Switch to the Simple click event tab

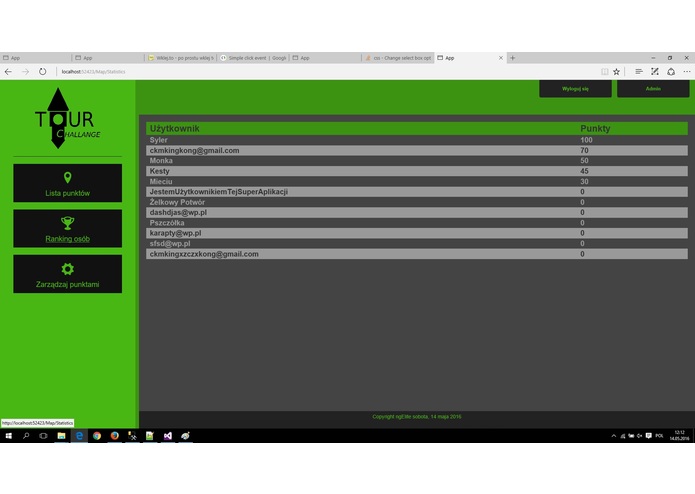253,58
